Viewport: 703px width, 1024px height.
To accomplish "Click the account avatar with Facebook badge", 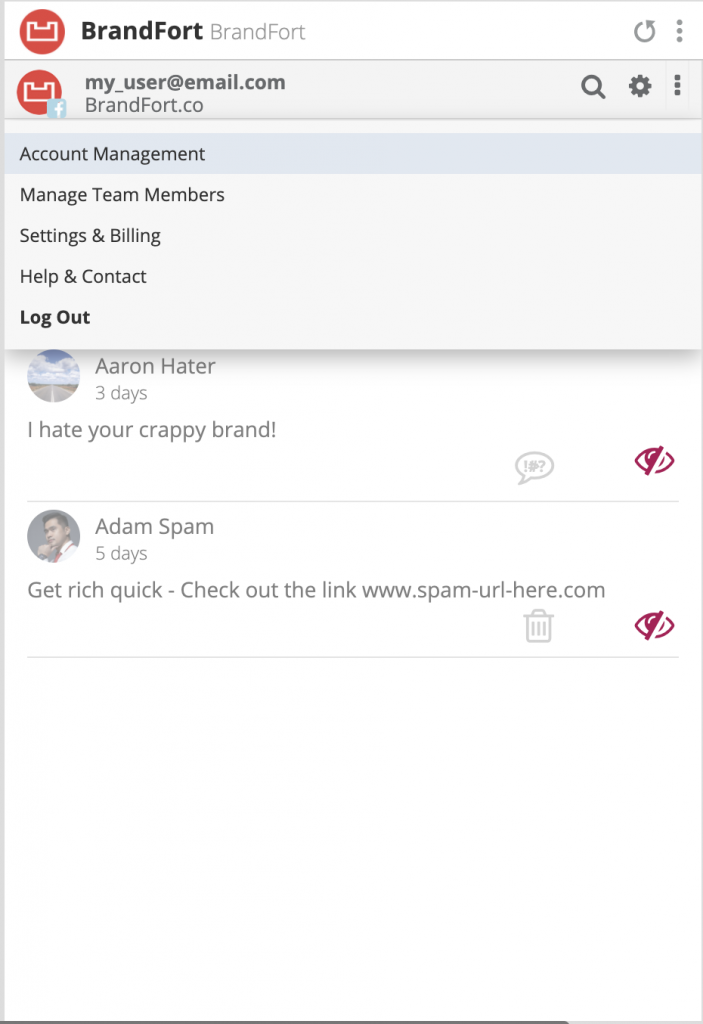I will coord(41,93).
